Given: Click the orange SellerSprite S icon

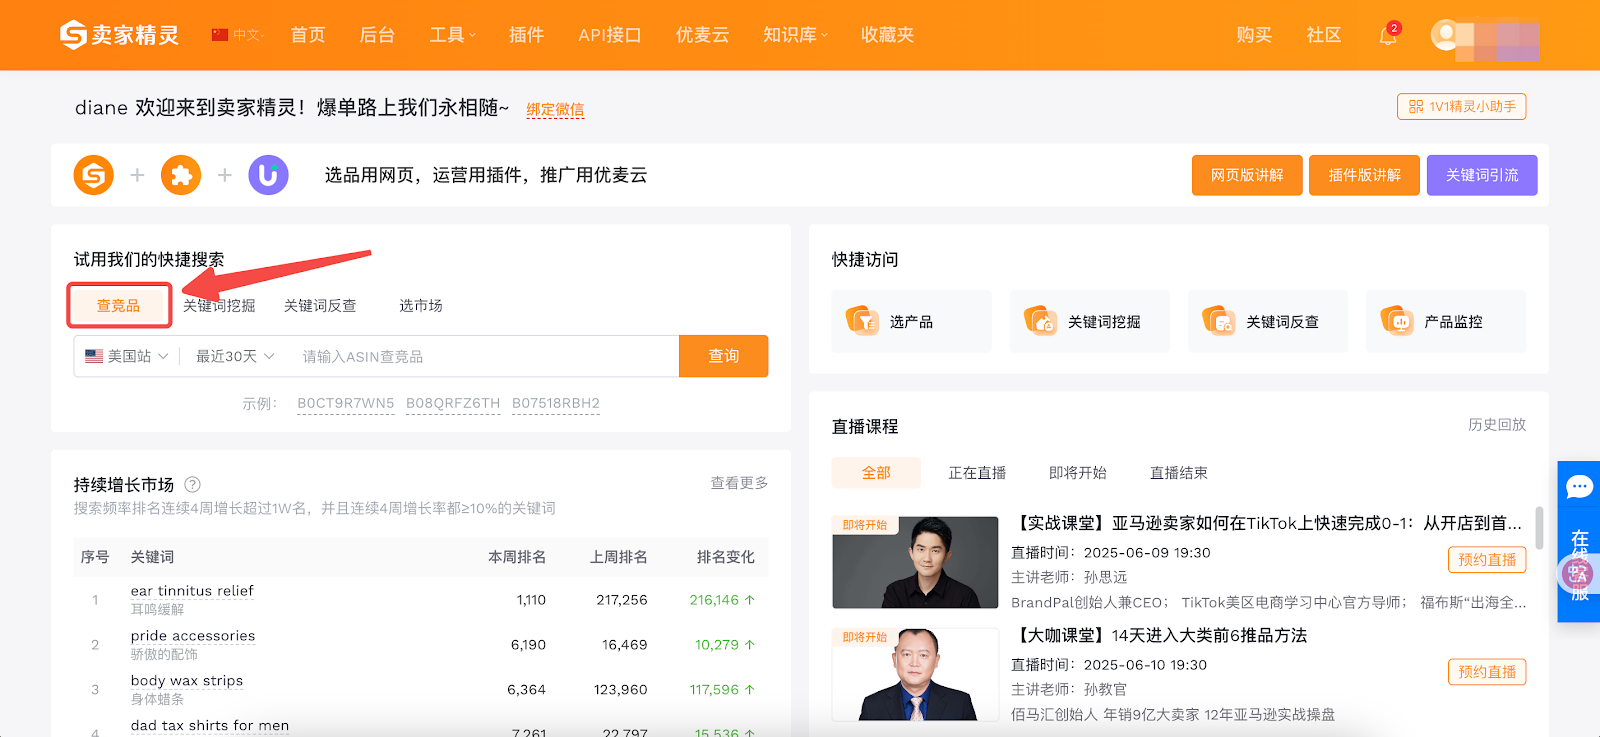Looking at the screenshot, I should tap(94, 175).
